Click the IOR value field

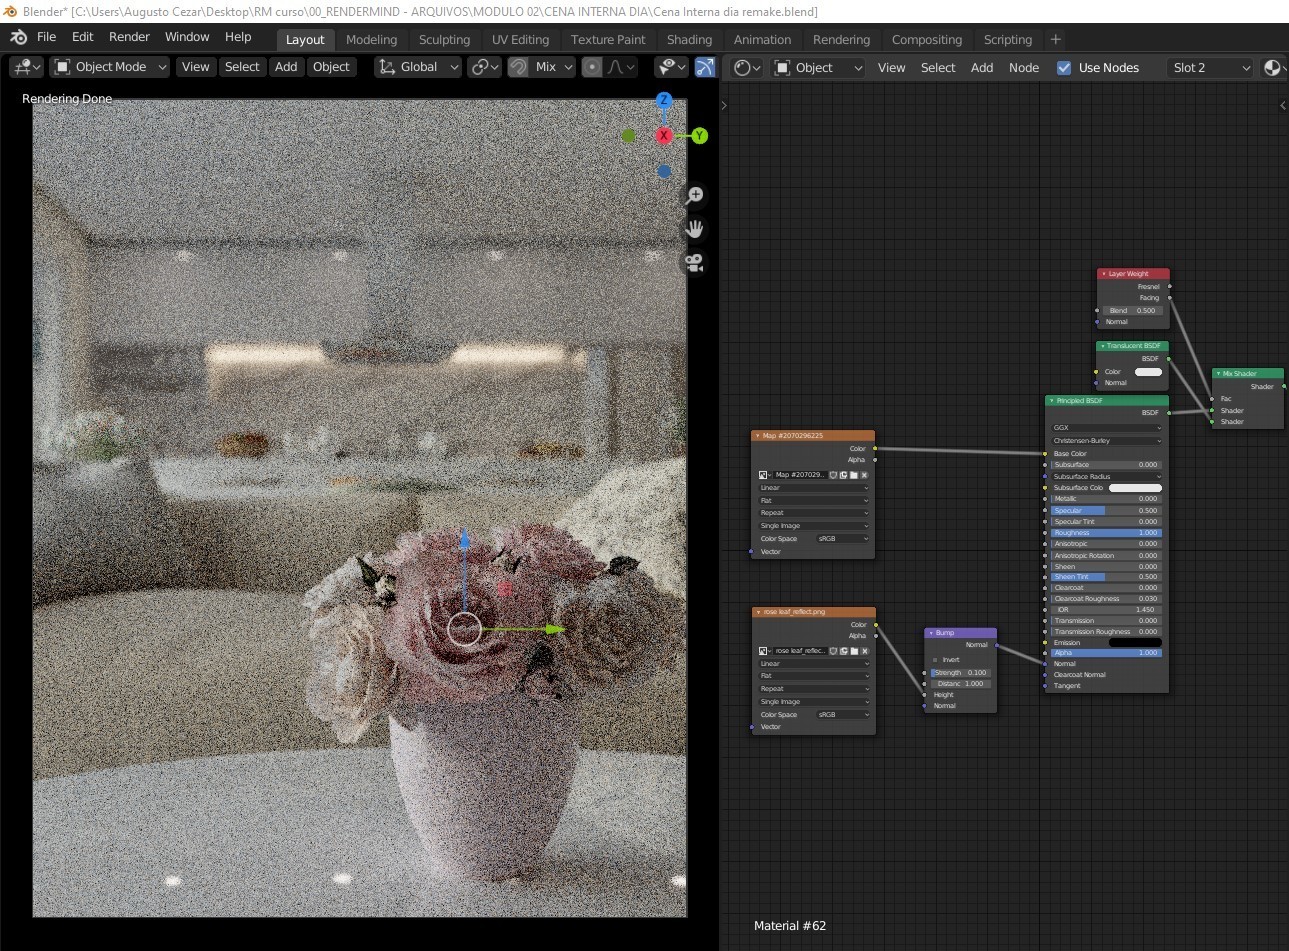pos(1107,610)
